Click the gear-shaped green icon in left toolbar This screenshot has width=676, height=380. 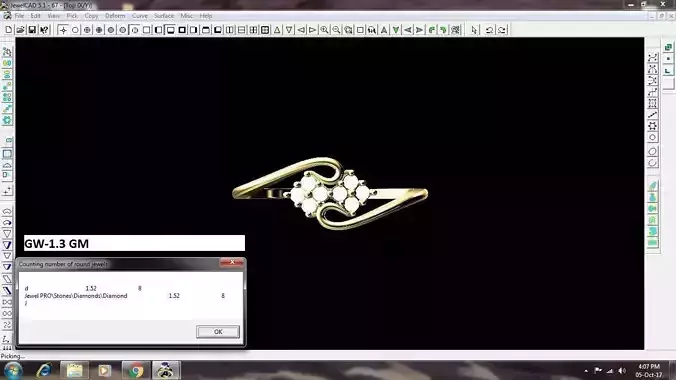7,120
